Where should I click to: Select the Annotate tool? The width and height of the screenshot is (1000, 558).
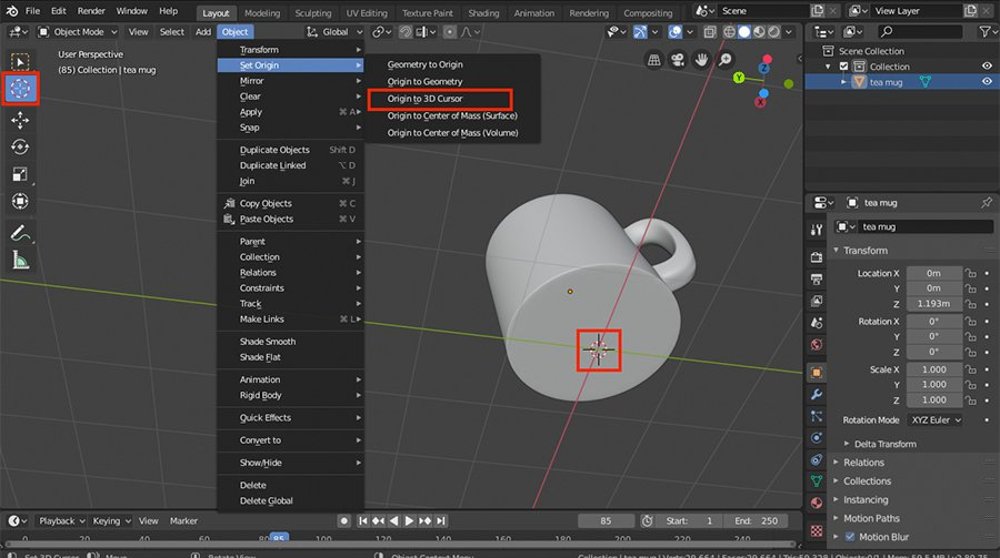20,233
